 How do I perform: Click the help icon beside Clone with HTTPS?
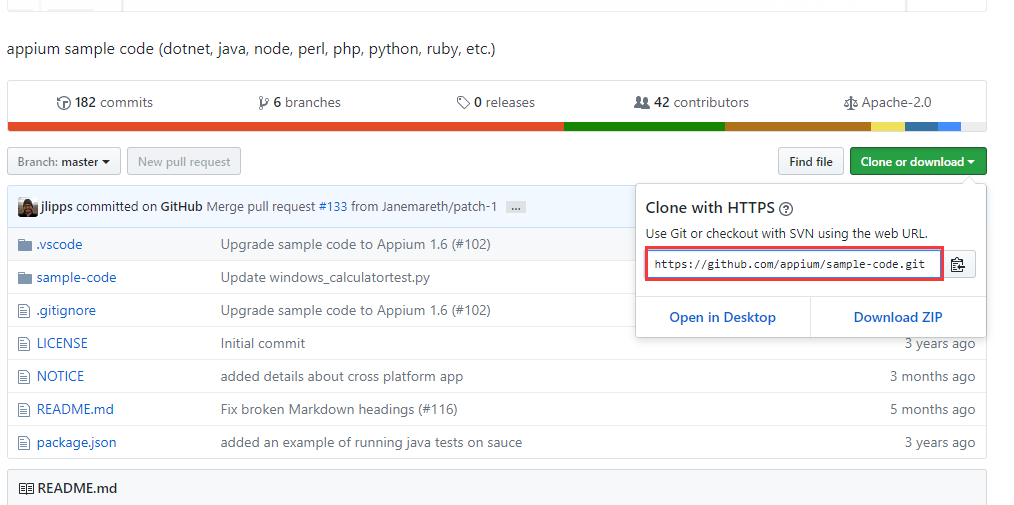786,209
